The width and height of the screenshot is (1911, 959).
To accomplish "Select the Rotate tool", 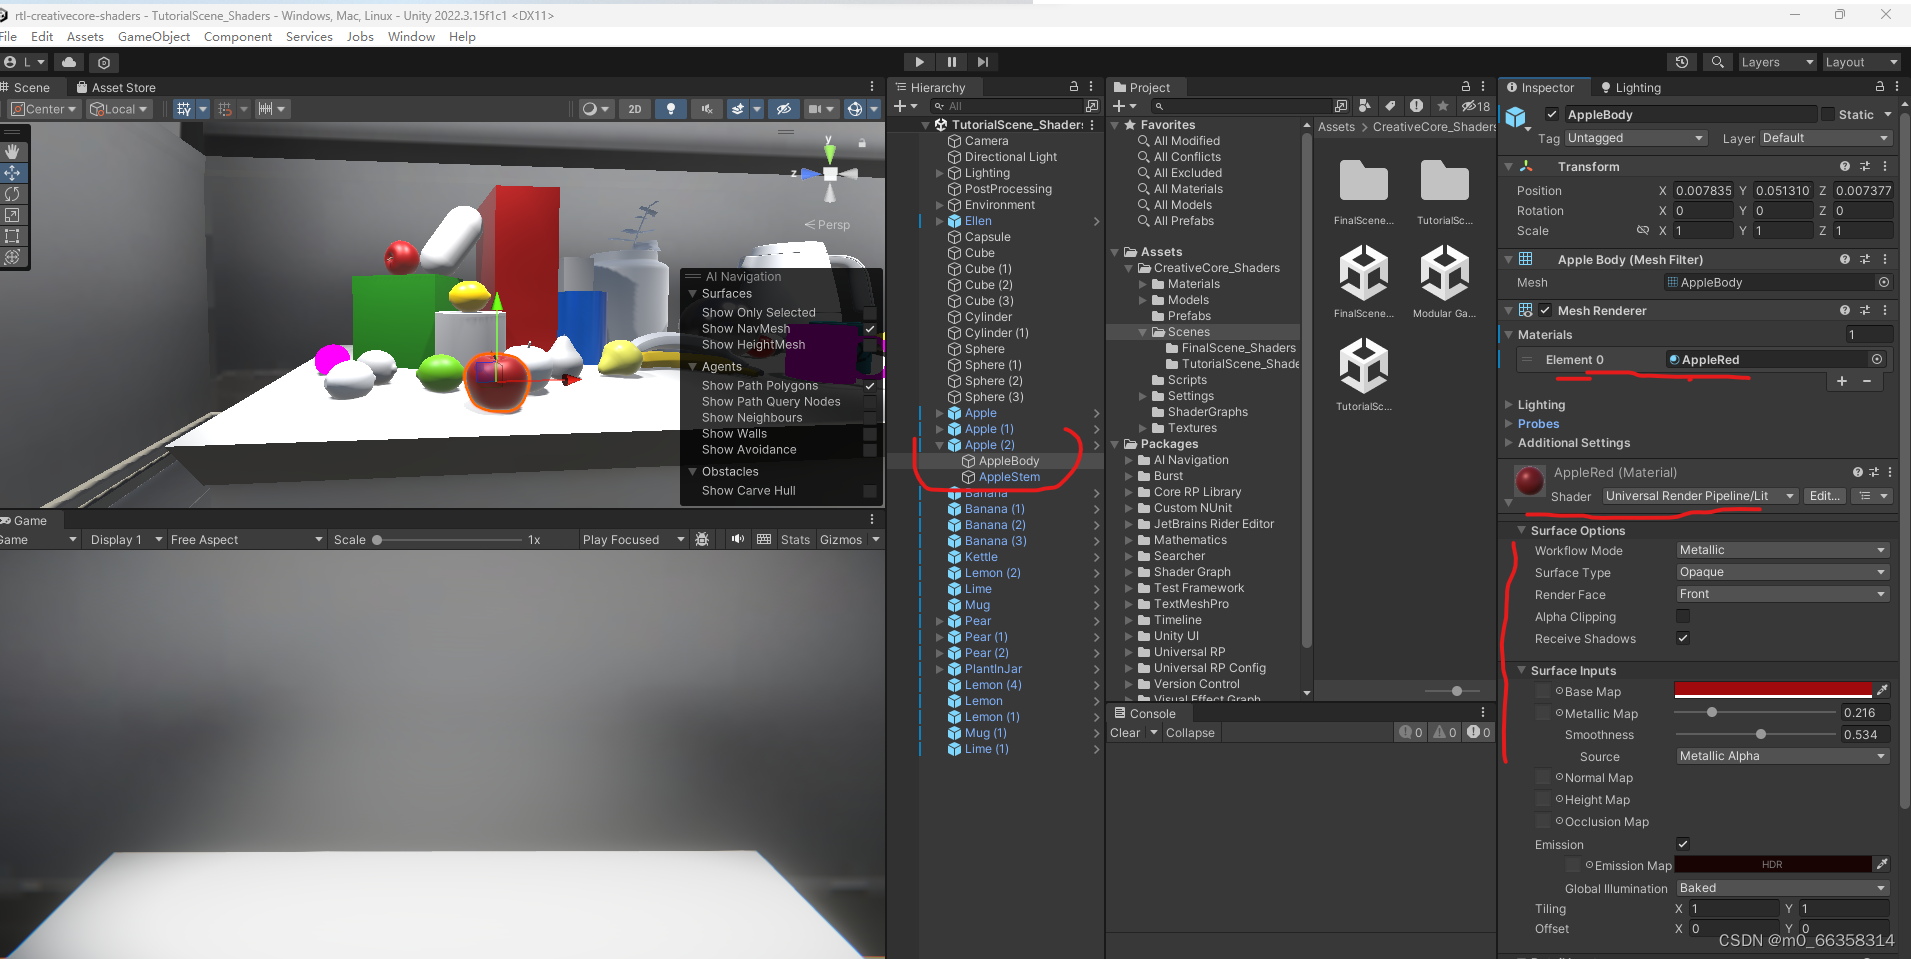I will pos(14,193).
